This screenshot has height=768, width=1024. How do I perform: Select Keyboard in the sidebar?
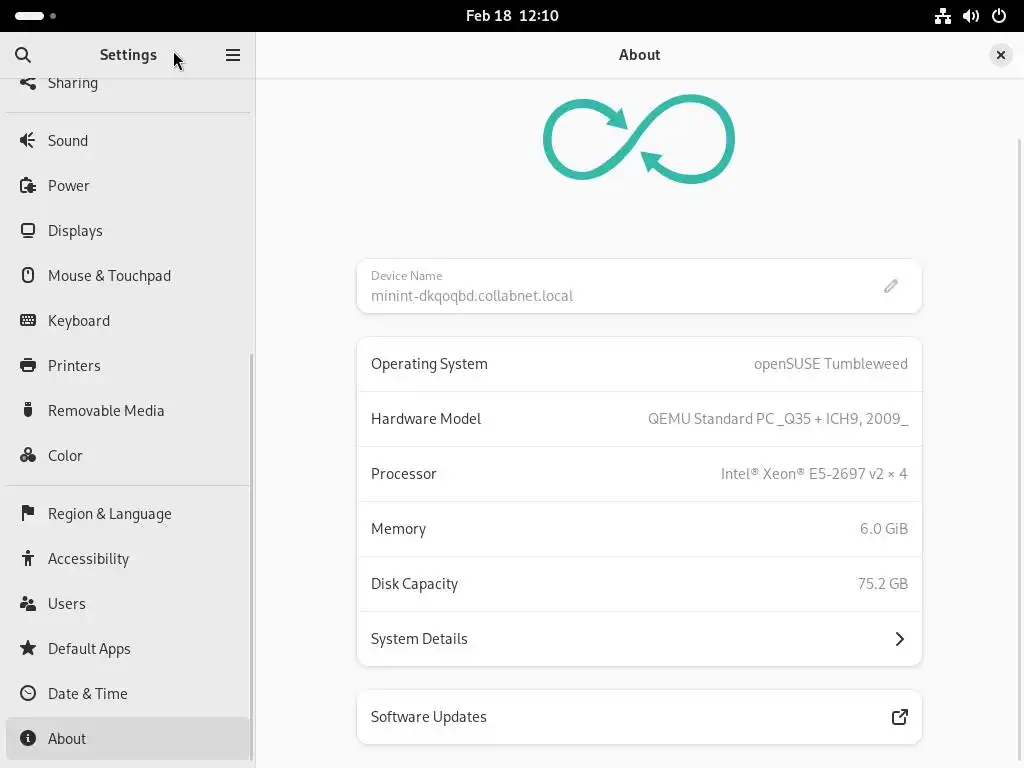[x=128, y=321]
